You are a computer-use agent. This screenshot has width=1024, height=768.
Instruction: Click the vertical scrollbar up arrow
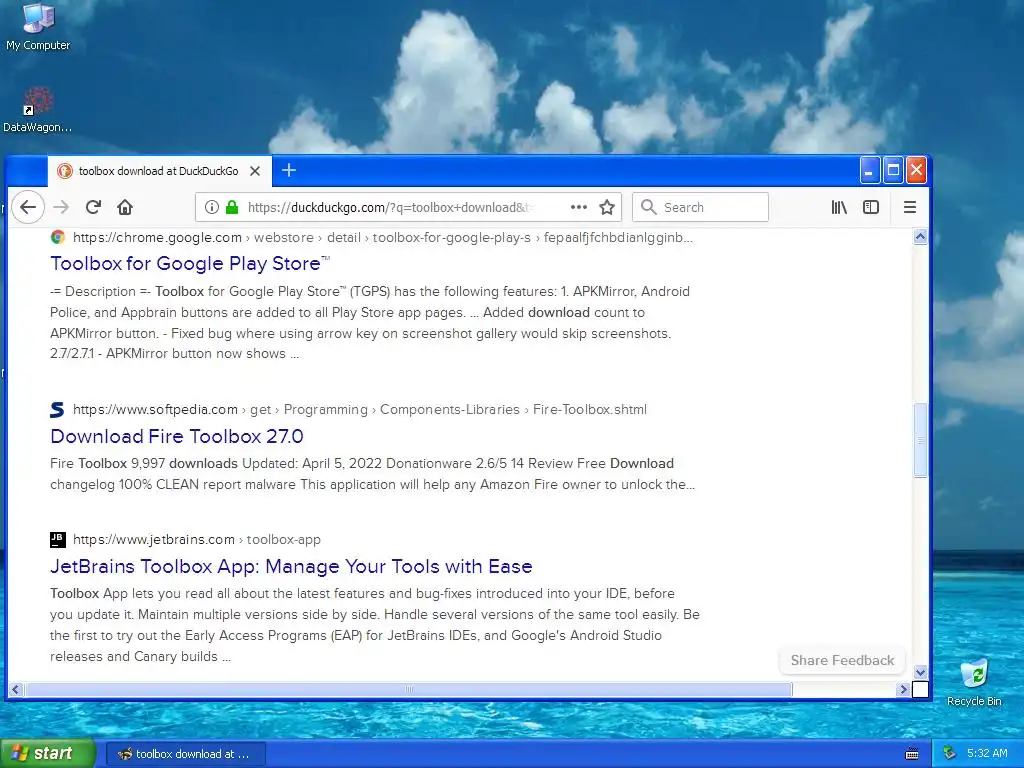pos(920,237)
